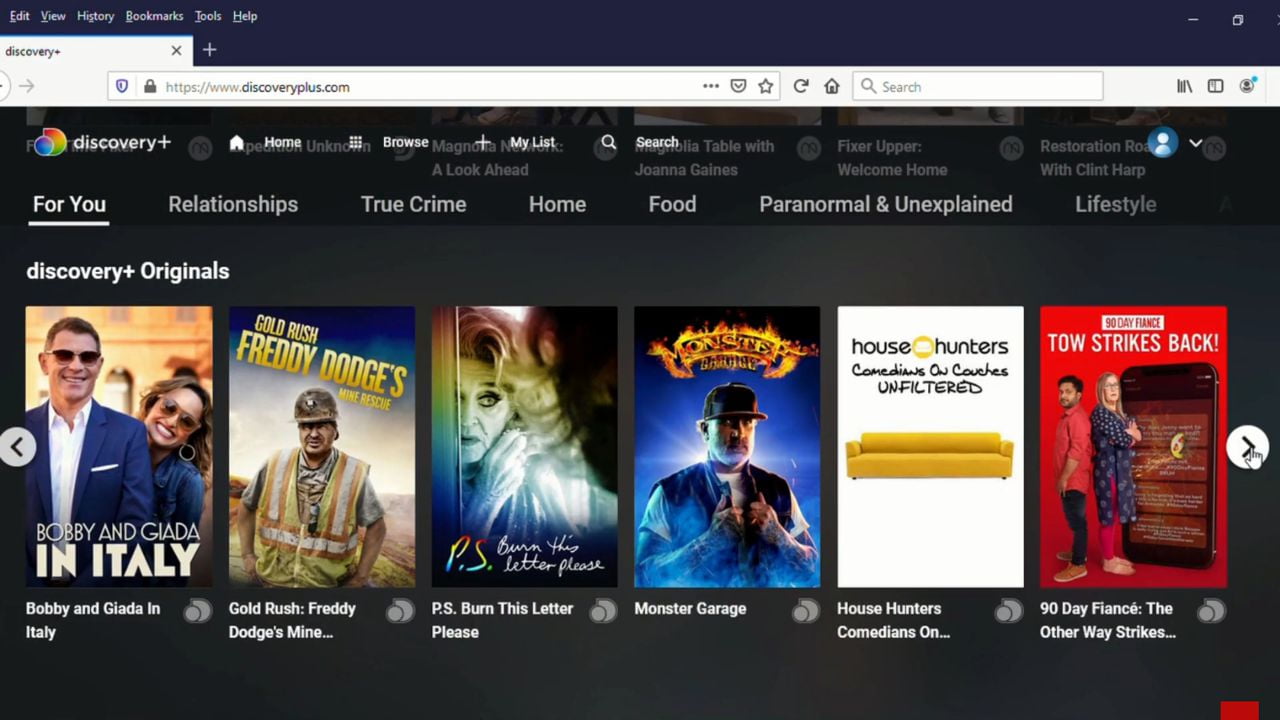Open the Gold Rush Freddy Dodge's poster
Screen dimensions: 1280x720
click(x=322, y=447)
